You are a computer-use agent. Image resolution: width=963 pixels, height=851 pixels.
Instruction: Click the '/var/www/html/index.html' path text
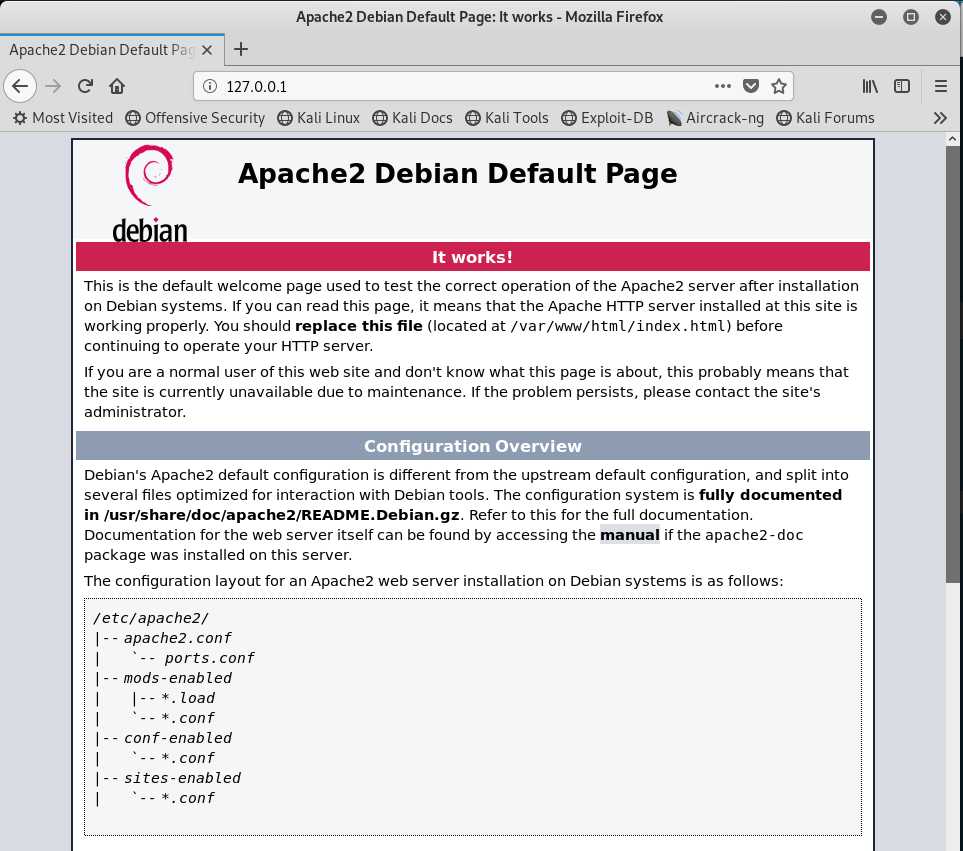point(618,326)
